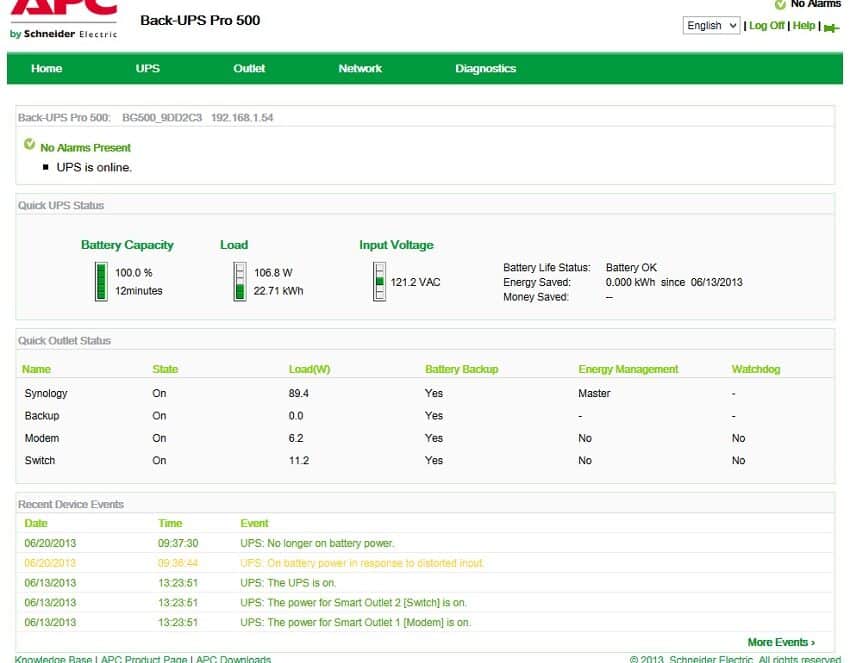The width and height of the screenshot is (850, 663).
Task: Open the English language dropdown
Action: pos(711,25)
